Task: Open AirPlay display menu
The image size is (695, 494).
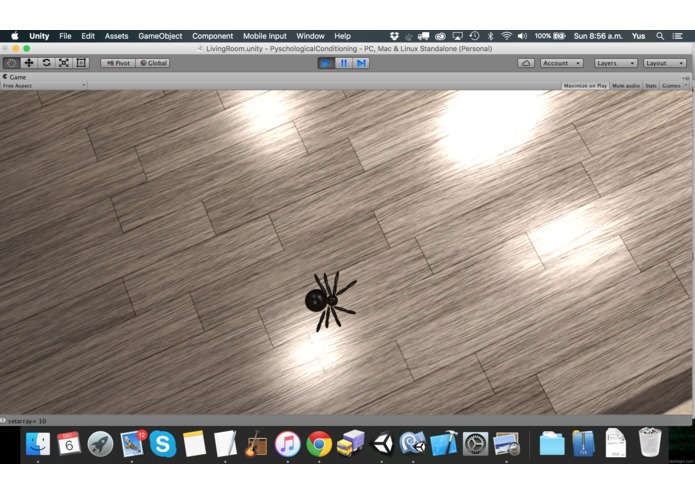Action: coord(457,36)
